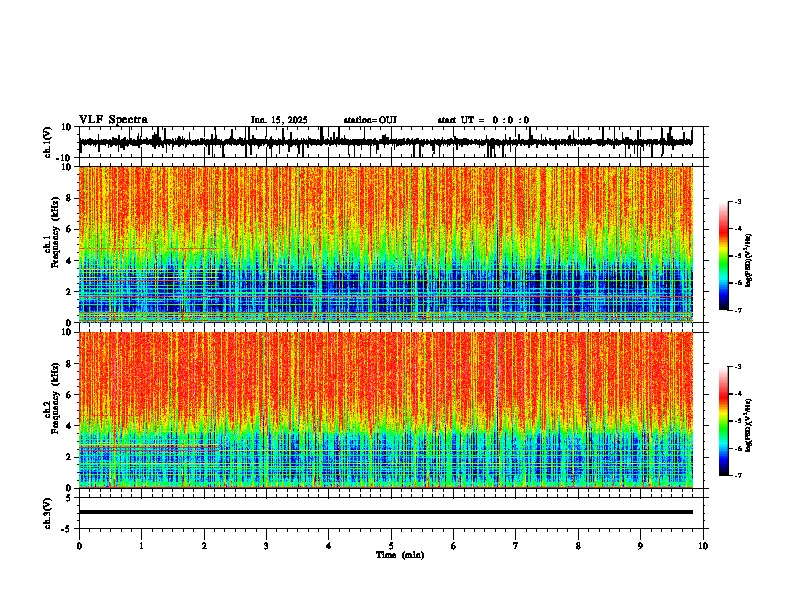Click the 'VLF Spectra' plot title
Viewport: 792px width, 612px height.
pos(113,120)
